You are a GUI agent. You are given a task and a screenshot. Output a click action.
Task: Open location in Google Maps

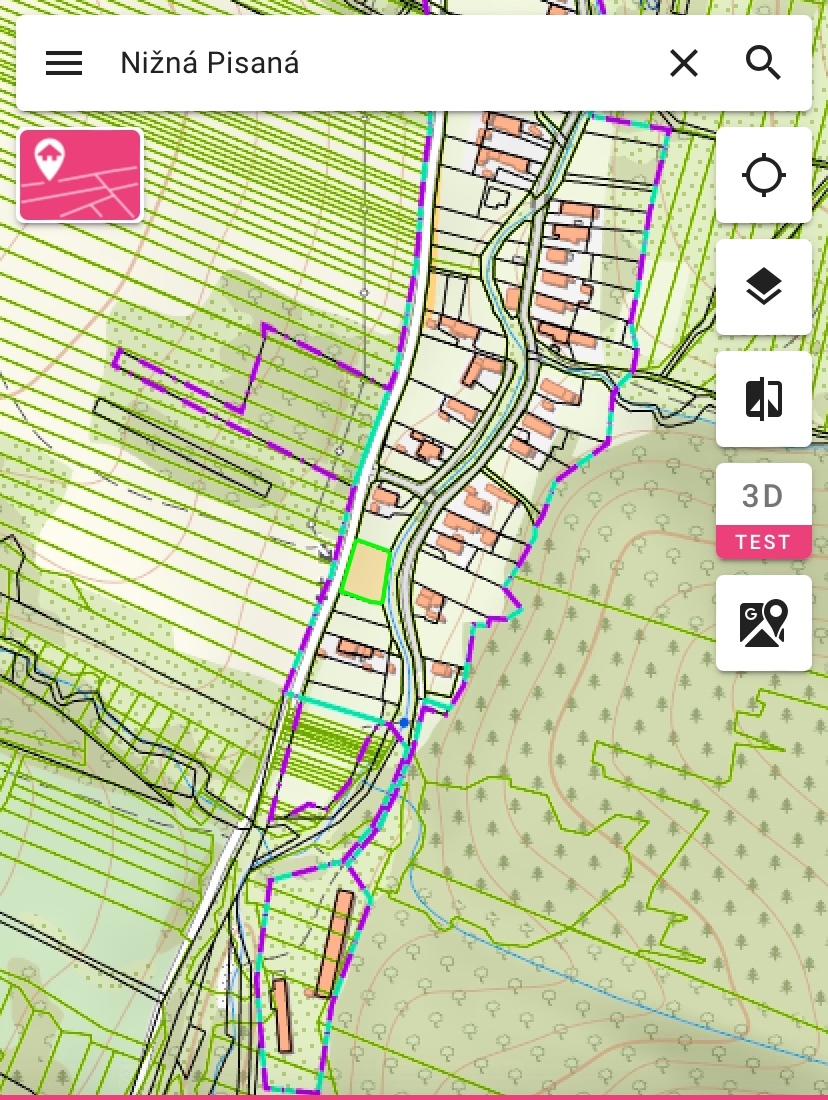(763, 623)
